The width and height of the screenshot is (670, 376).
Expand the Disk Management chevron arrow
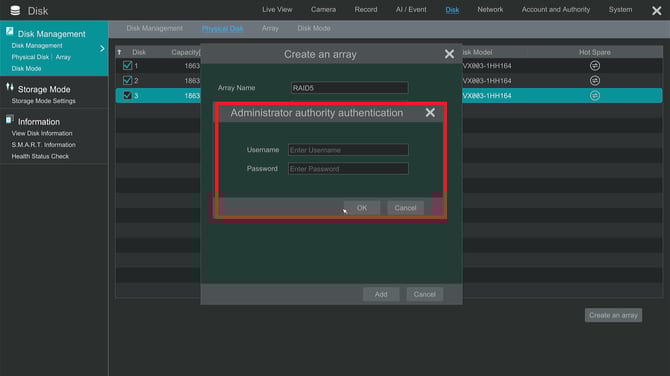click(x=102, y=49)
